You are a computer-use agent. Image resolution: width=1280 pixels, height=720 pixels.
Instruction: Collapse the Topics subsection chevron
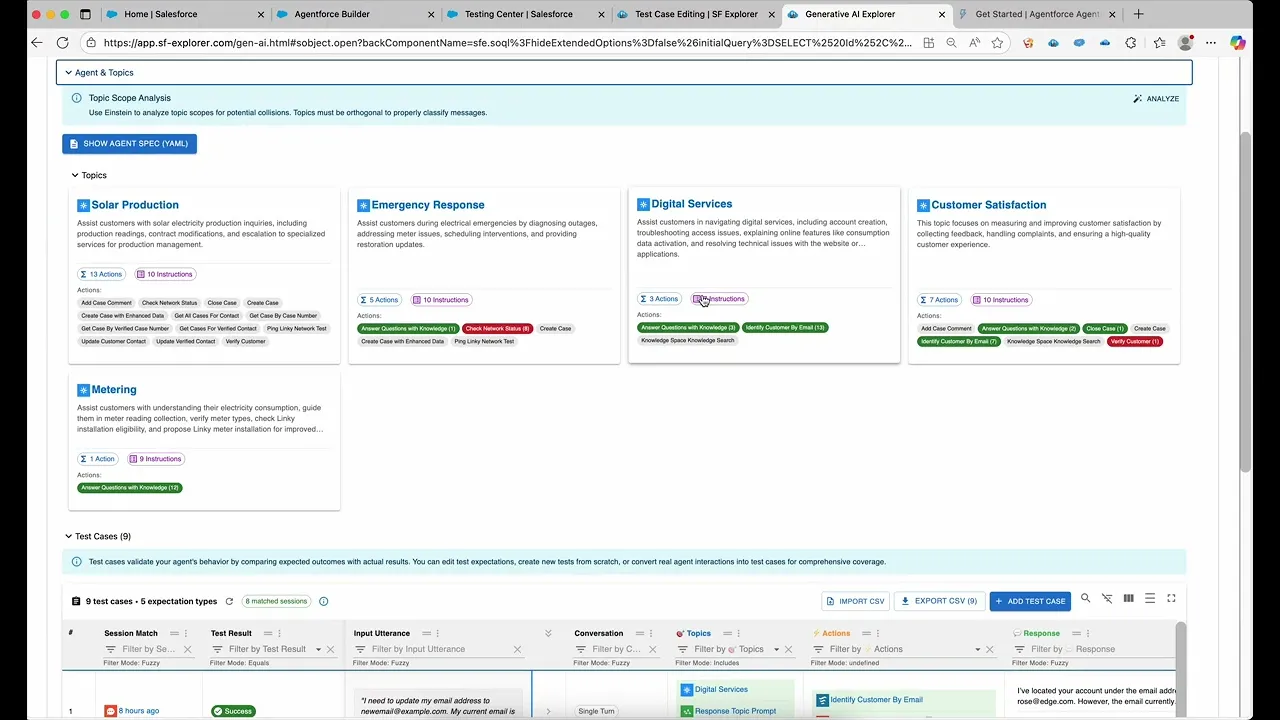click(74, 175)
